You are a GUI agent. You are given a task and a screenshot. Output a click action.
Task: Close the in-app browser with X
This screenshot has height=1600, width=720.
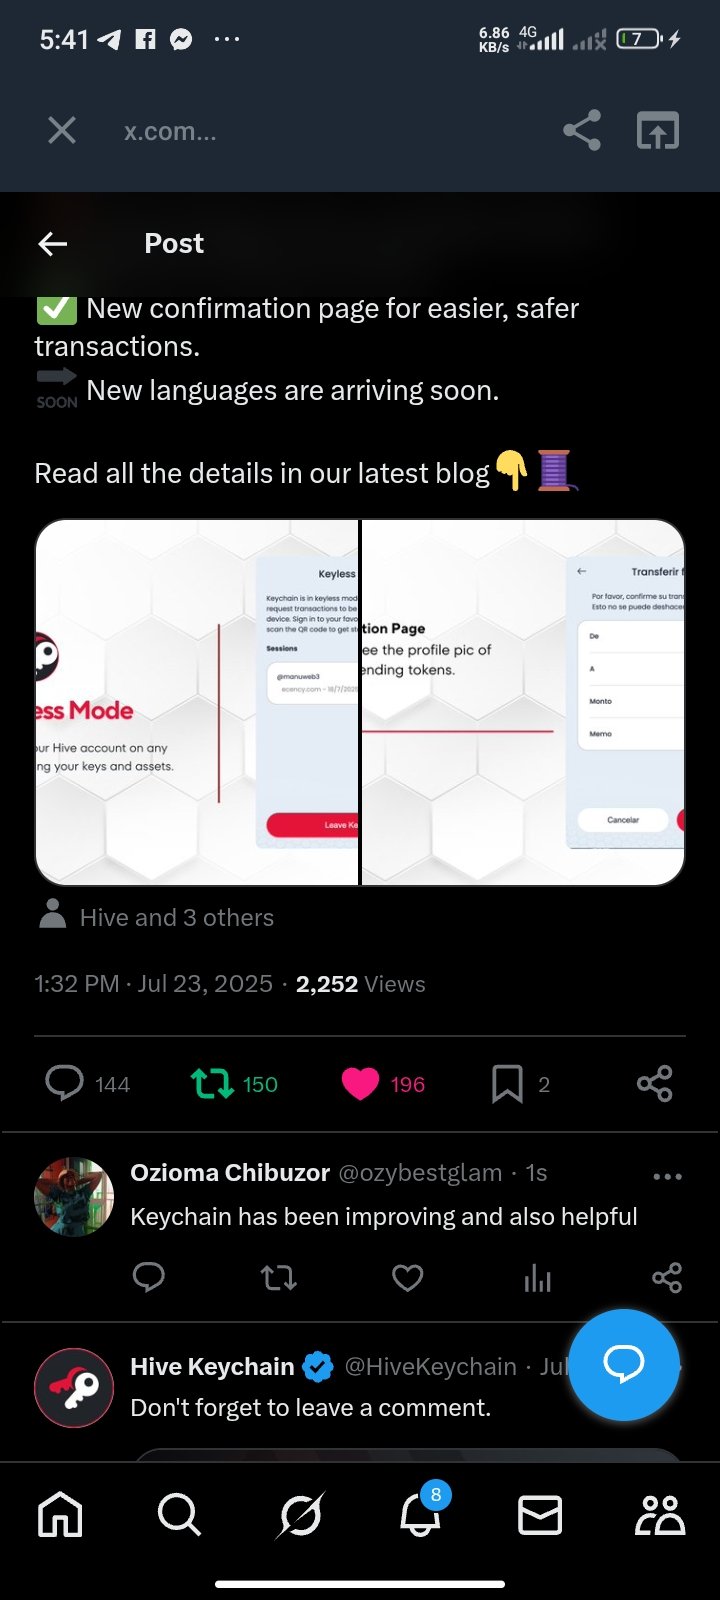coord(62,130)
